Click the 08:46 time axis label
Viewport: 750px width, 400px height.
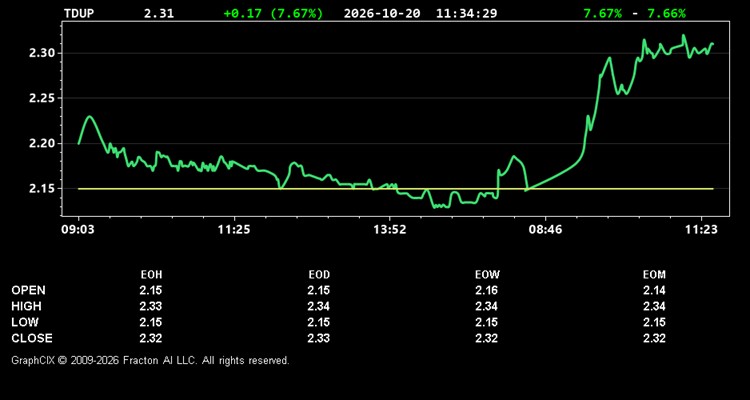546,230
